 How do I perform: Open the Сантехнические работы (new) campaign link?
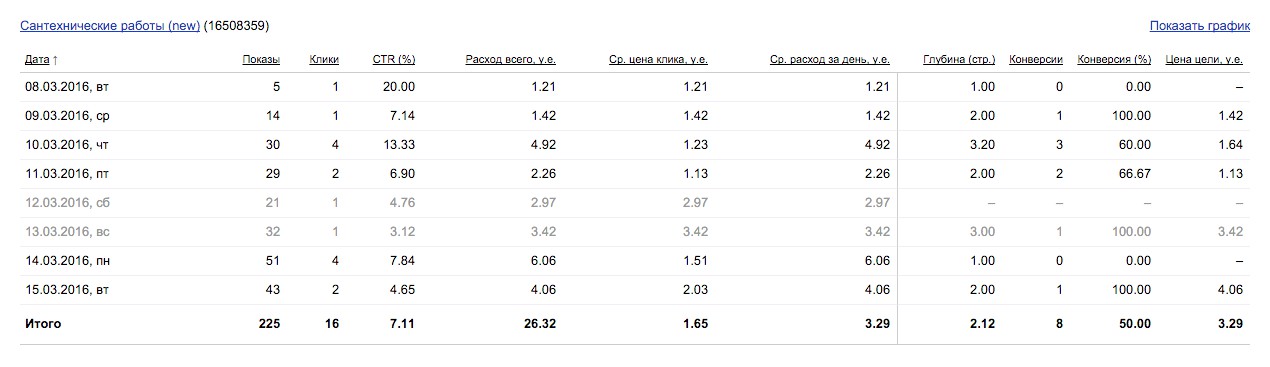(x=110, y=25)
